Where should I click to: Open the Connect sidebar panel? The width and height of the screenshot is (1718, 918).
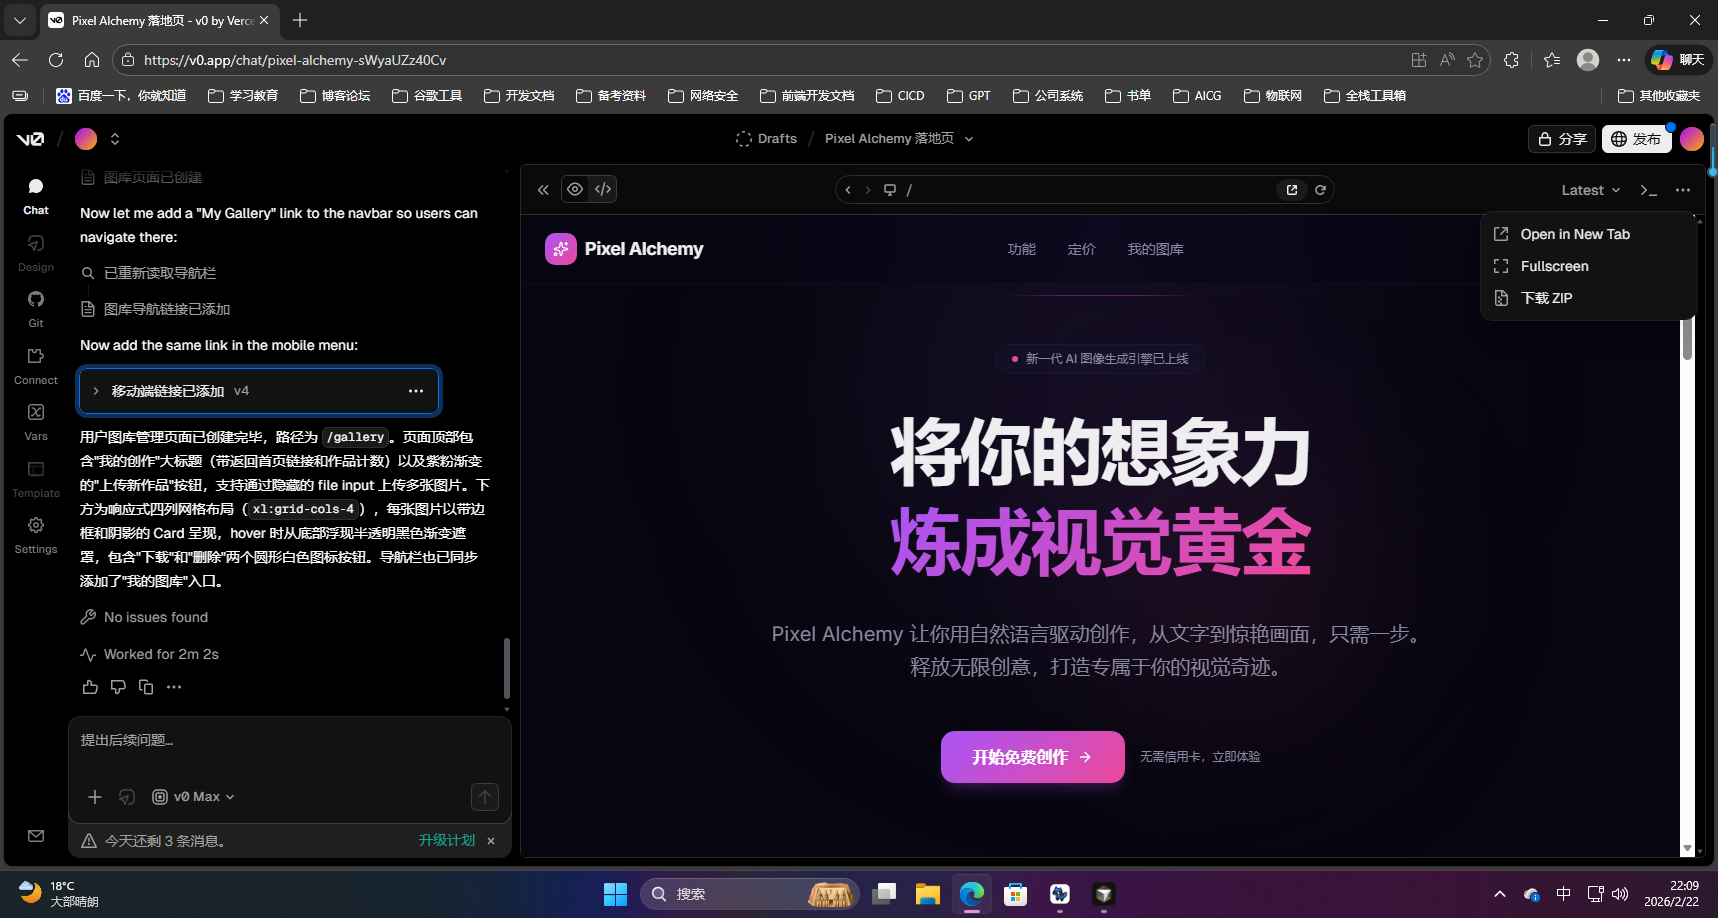coord(35,365)
